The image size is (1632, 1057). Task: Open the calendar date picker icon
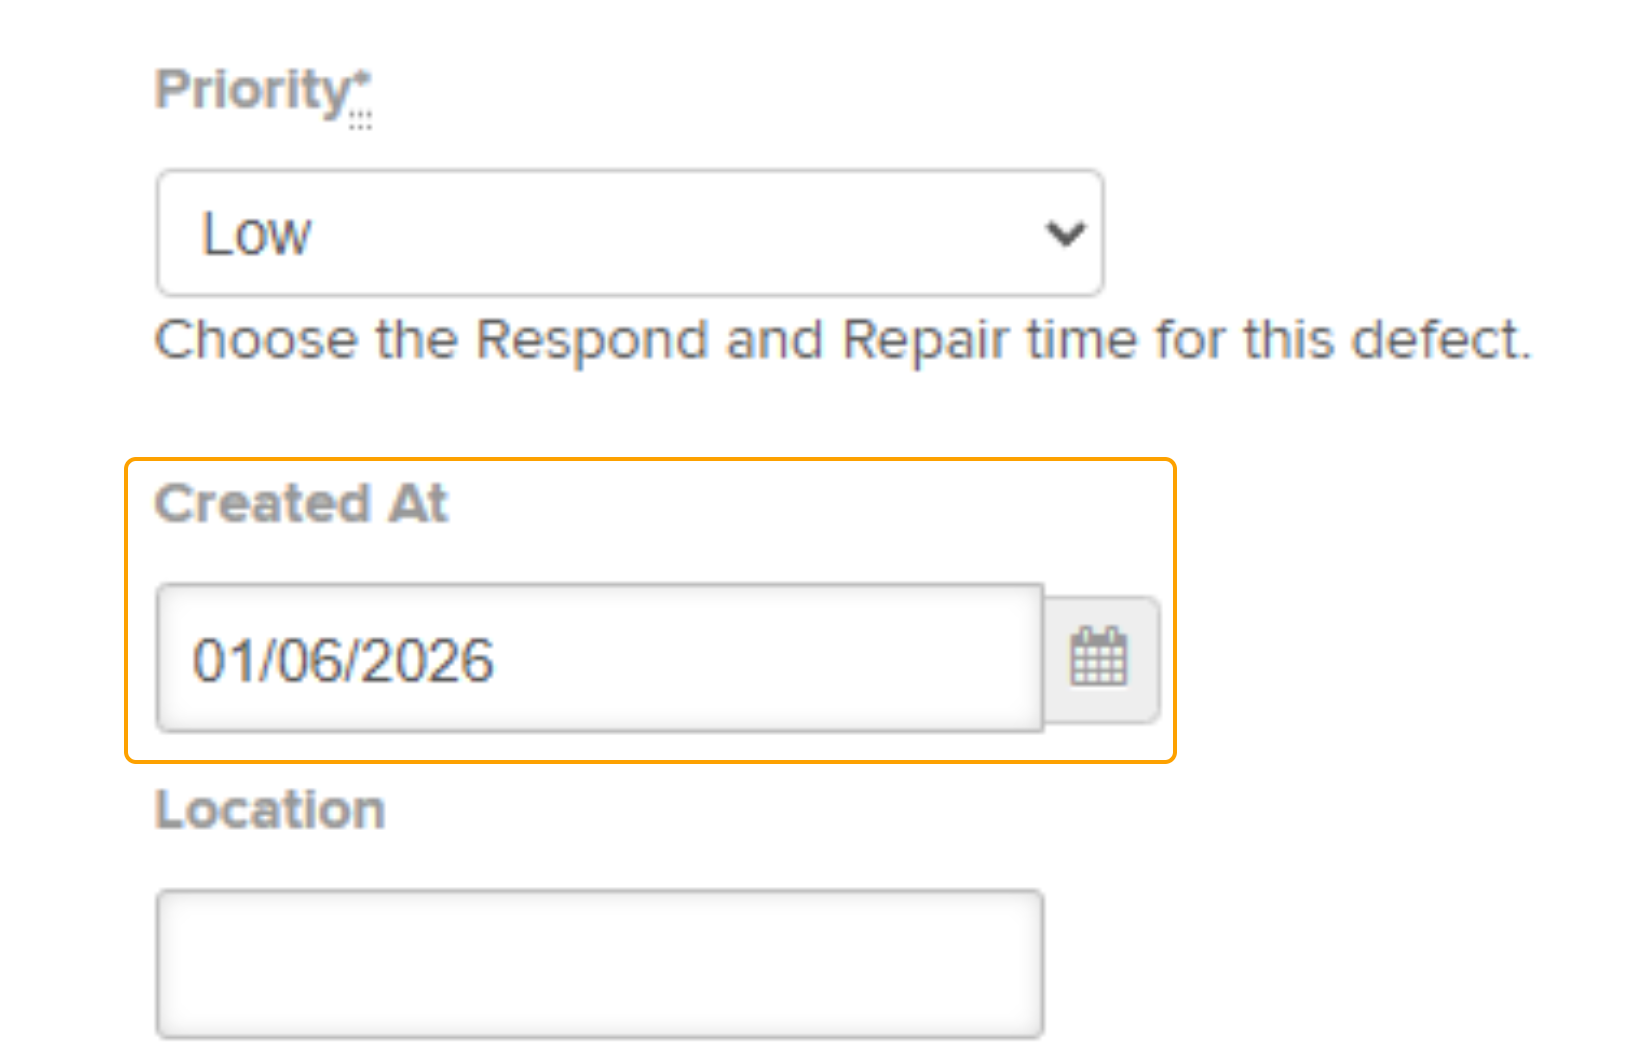(1100, 658)
